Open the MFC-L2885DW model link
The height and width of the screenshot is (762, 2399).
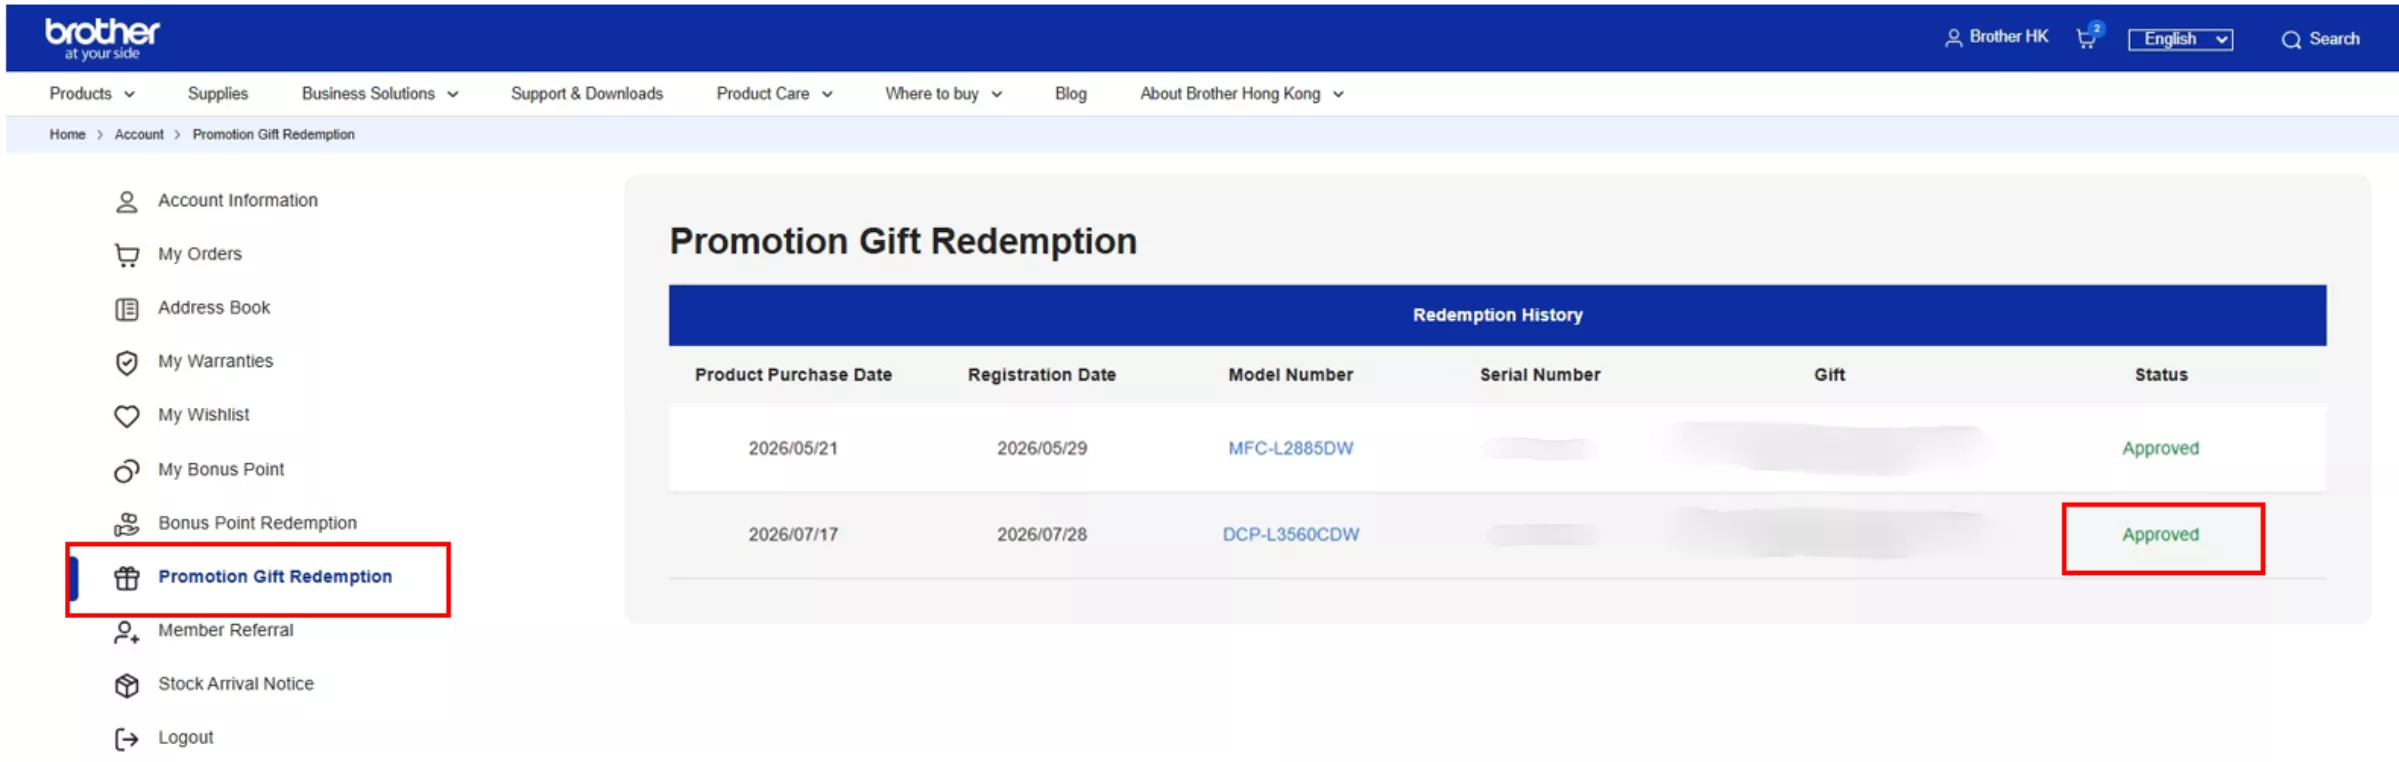[x=1290, y=448]
